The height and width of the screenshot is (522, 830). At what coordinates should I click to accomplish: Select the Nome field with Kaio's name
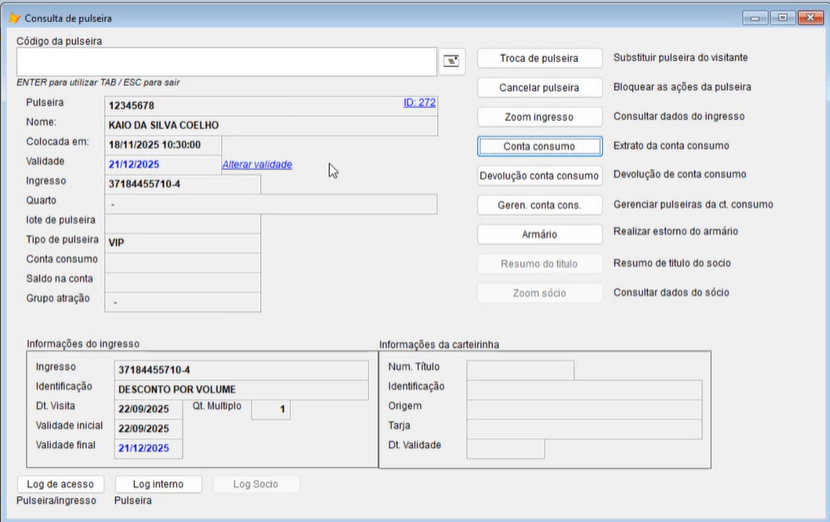(x=270, y=125)
